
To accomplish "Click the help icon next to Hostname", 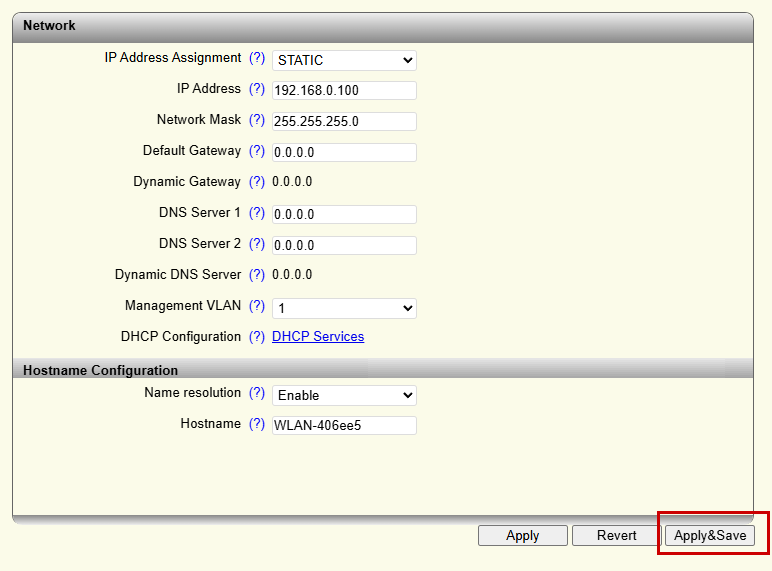I will click(257, 425).
